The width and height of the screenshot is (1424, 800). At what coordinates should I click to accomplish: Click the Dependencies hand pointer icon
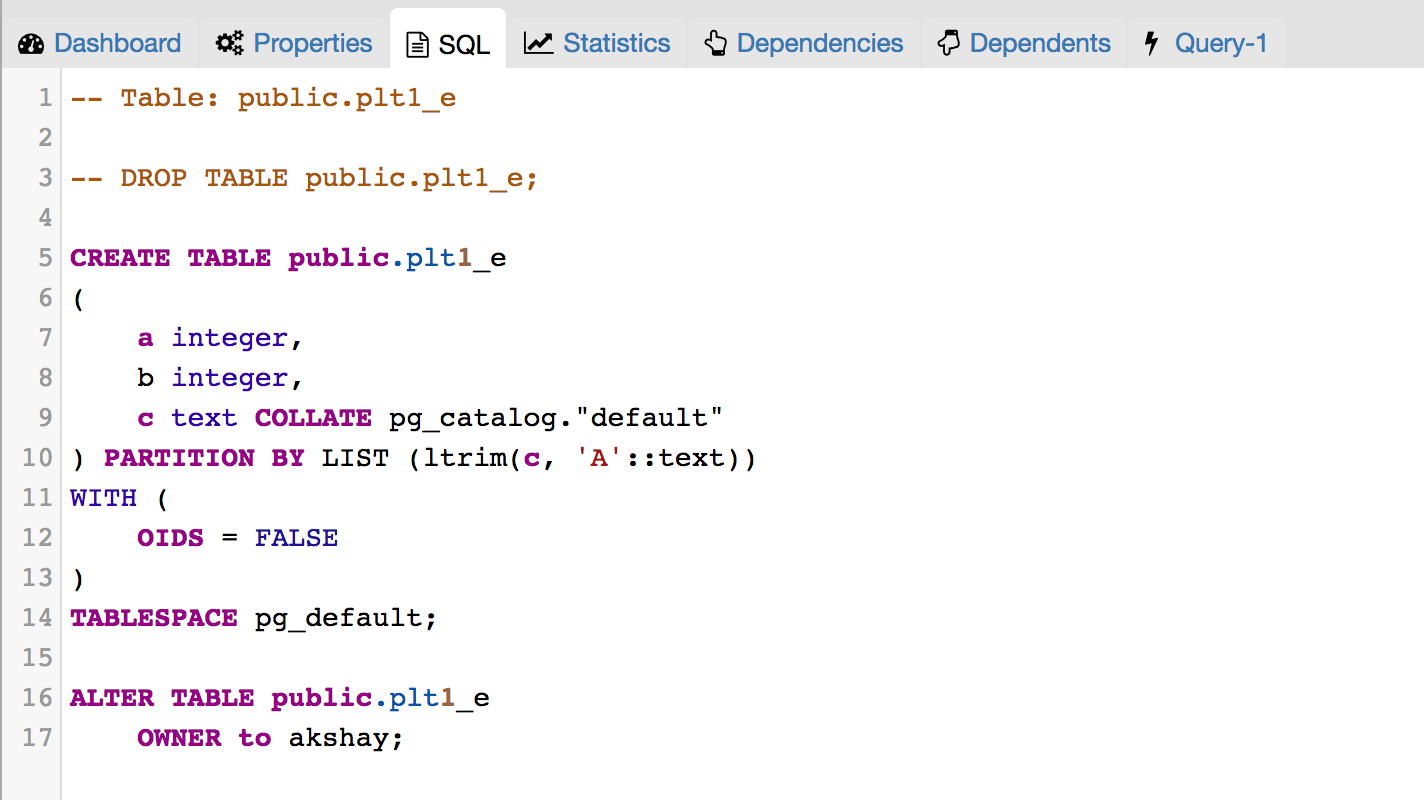(x=715, y=44)
